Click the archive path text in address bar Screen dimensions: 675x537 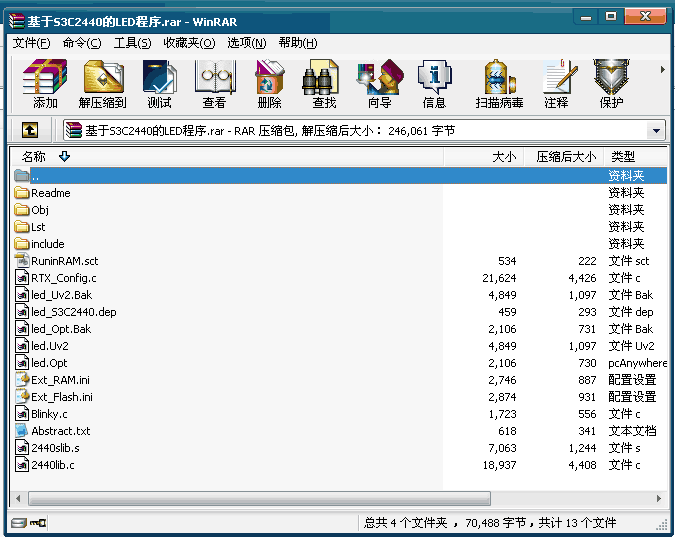(x=270, y=130)
